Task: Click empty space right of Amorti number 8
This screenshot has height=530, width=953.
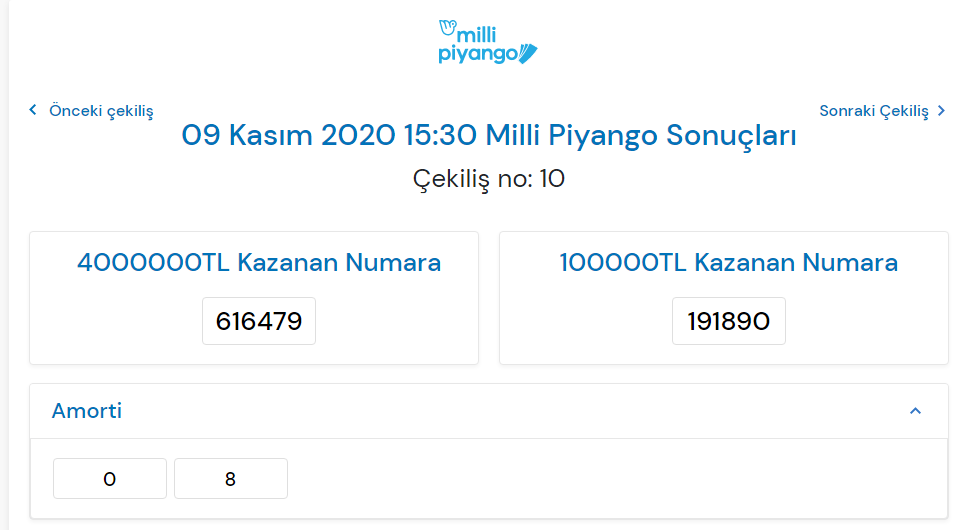Action: click(x=600, y=479)
